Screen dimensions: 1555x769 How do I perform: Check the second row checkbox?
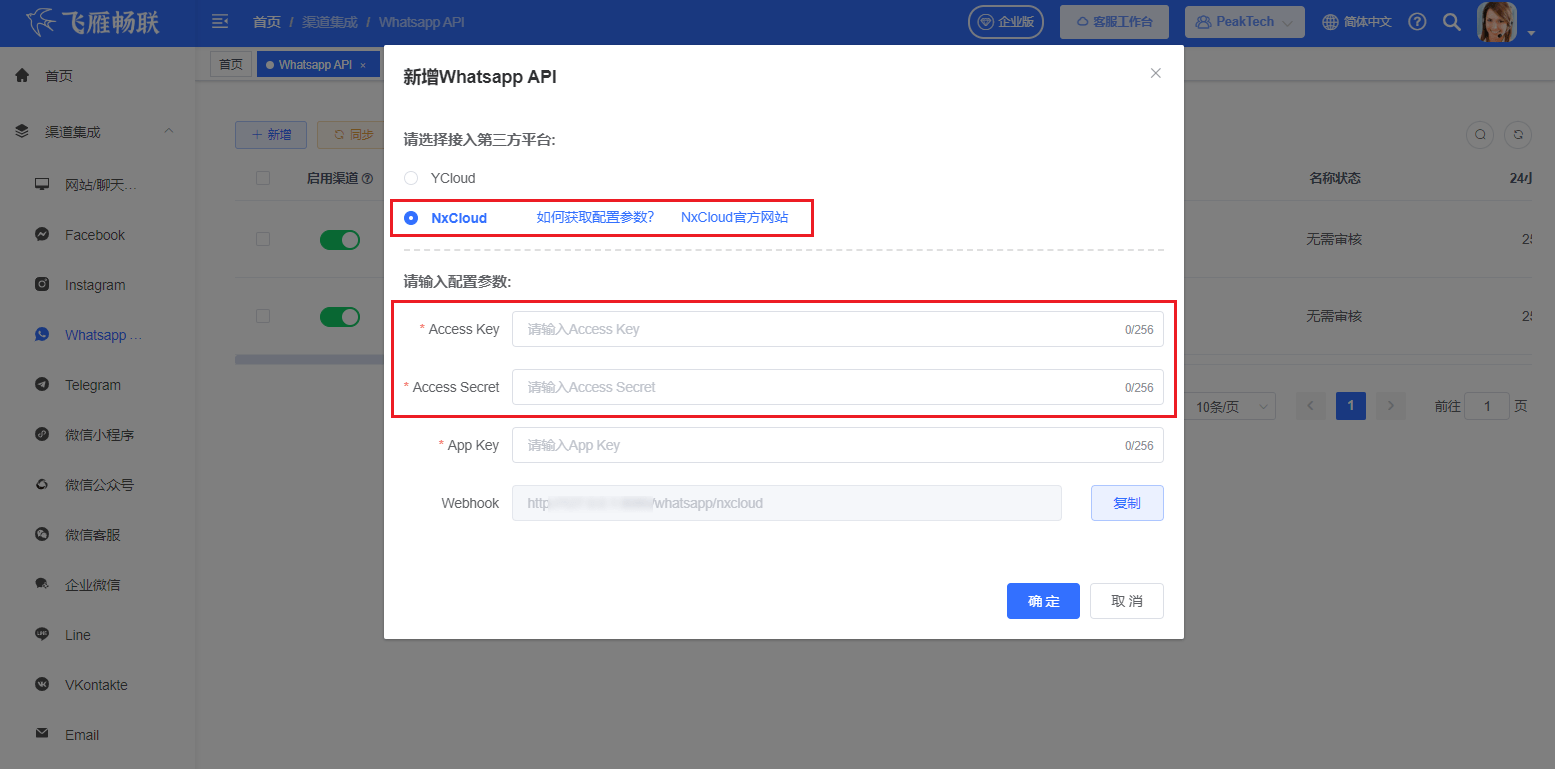[x=263, y=316]
